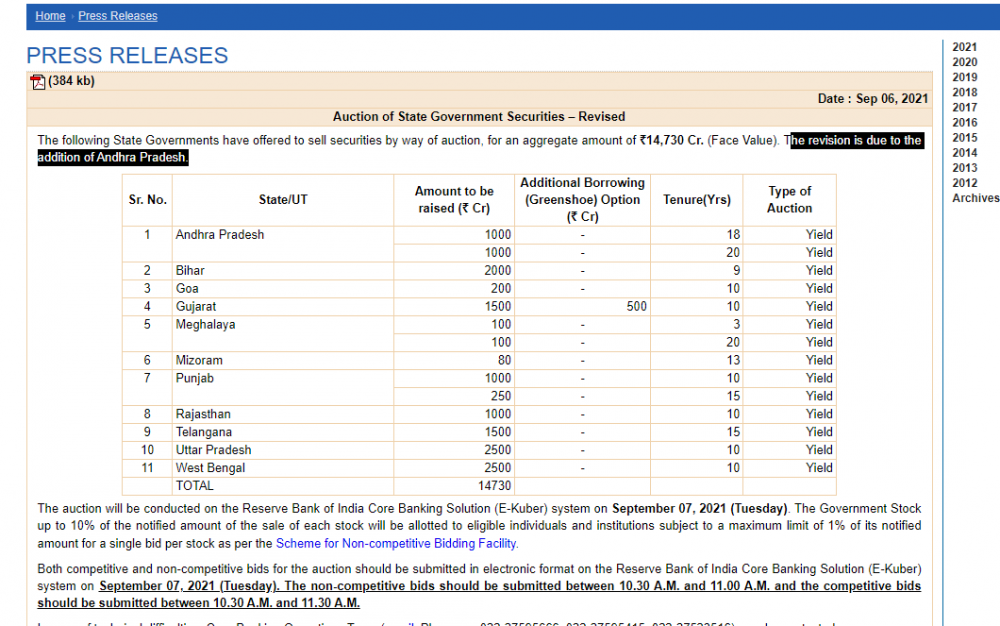Viewport: 1000px width, 626px height.
Task: Select year 2017 in archive list
Action: pyautogui.click(x=964, y=108)
